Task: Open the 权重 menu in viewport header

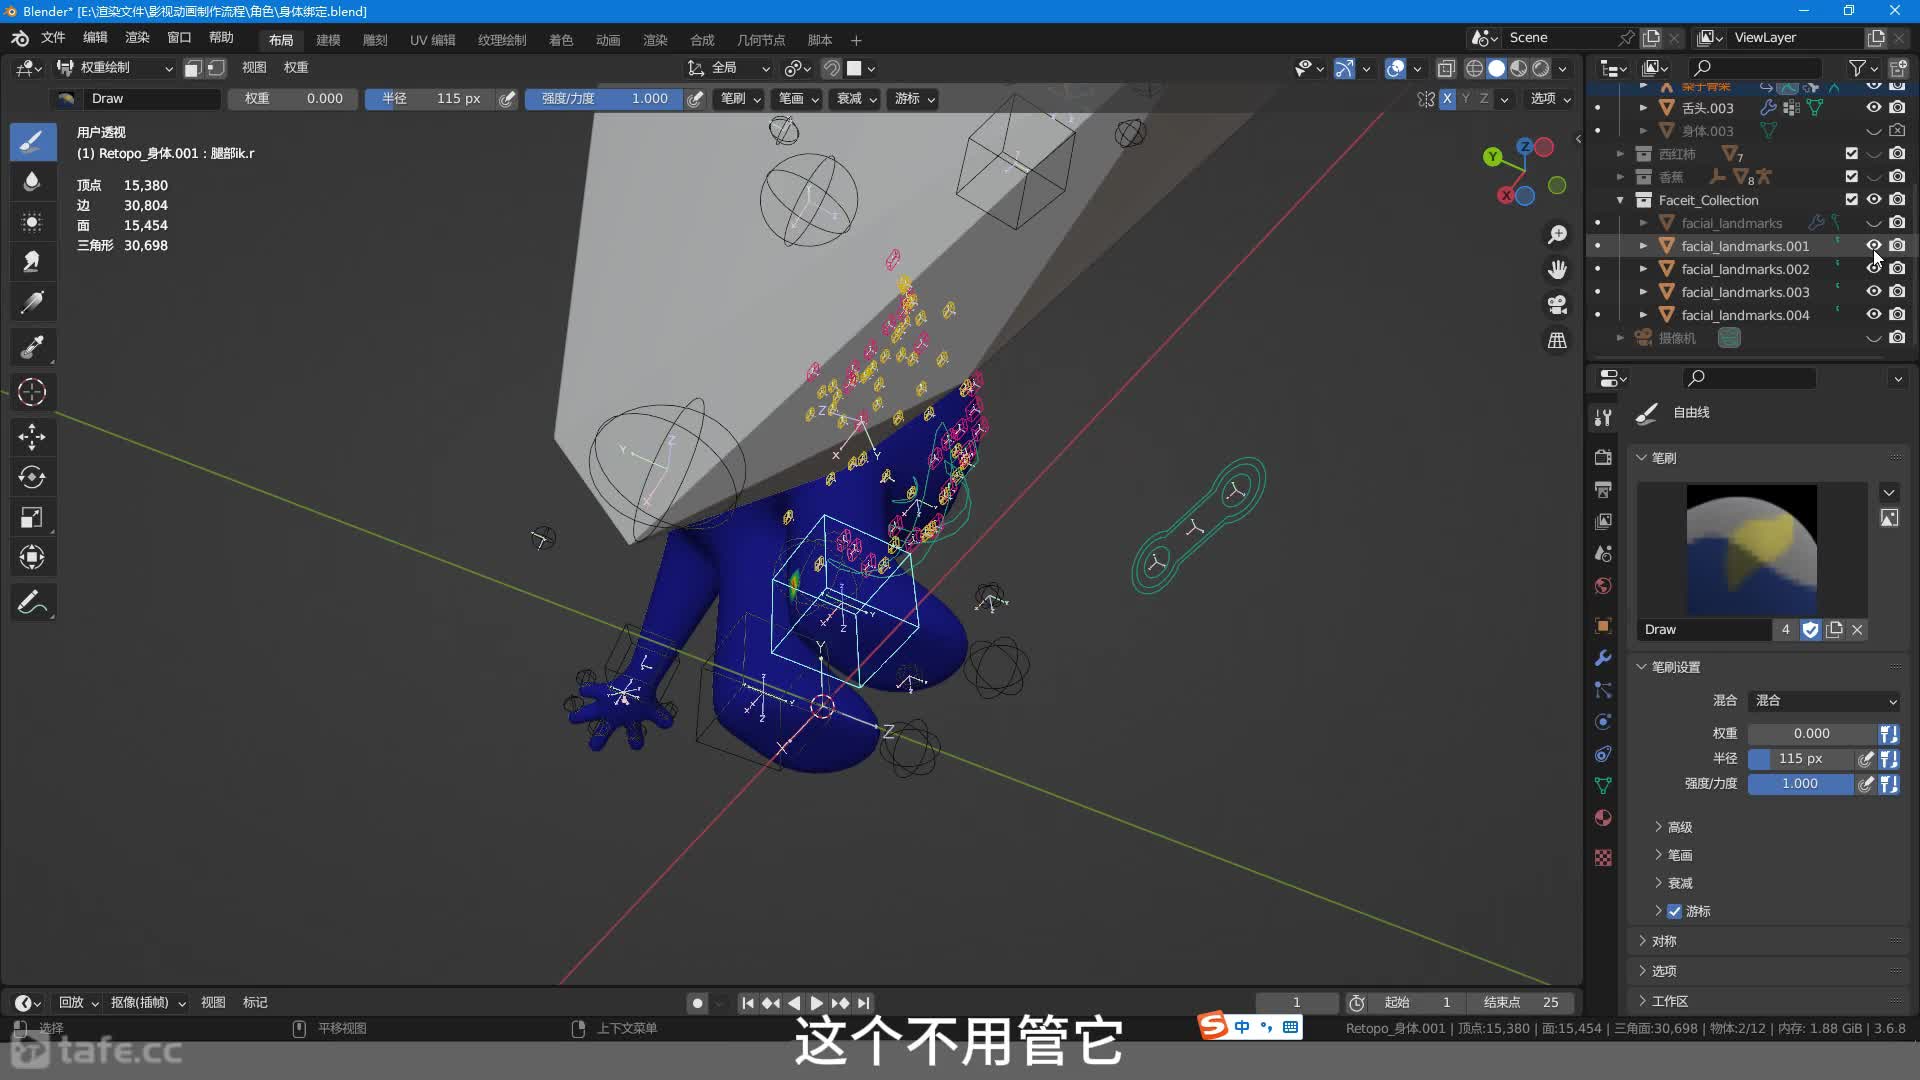Action: click(x=296, y=68)
